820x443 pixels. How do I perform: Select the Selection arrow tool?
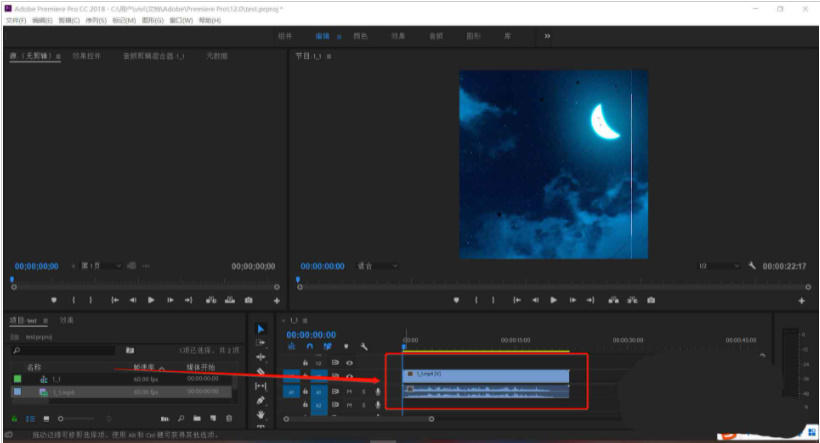261,328
